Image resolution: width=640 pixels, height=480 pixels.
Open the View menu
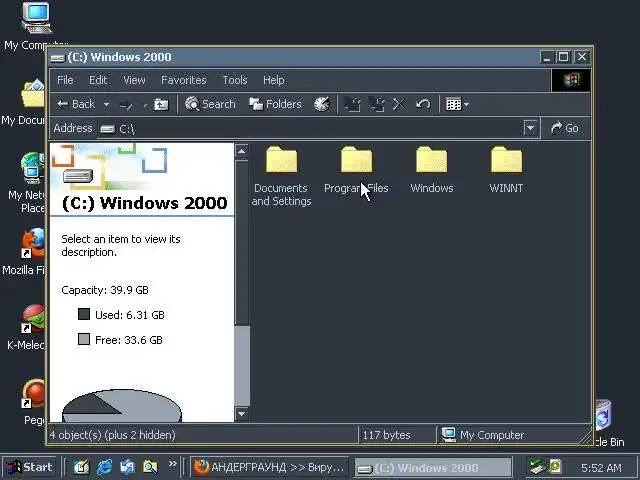tap(134, 80)
